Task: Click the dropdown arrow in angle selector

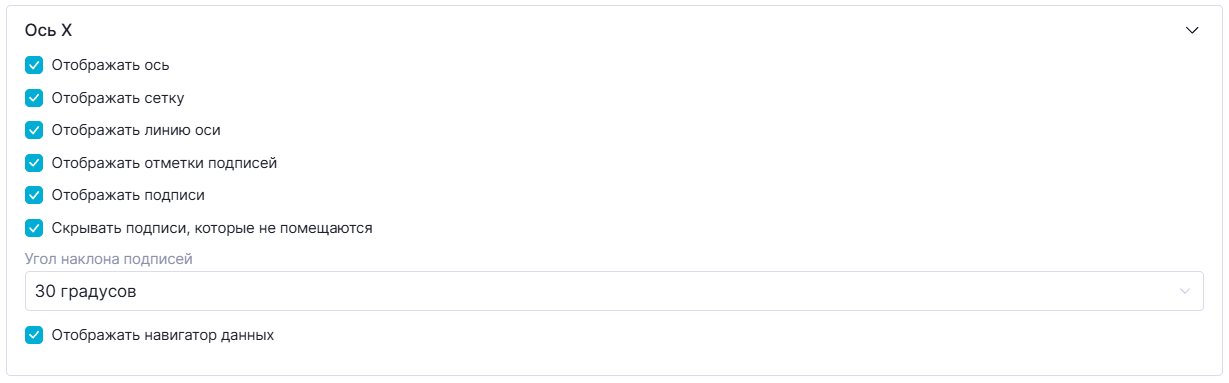Action: (x=1185, y=291)
